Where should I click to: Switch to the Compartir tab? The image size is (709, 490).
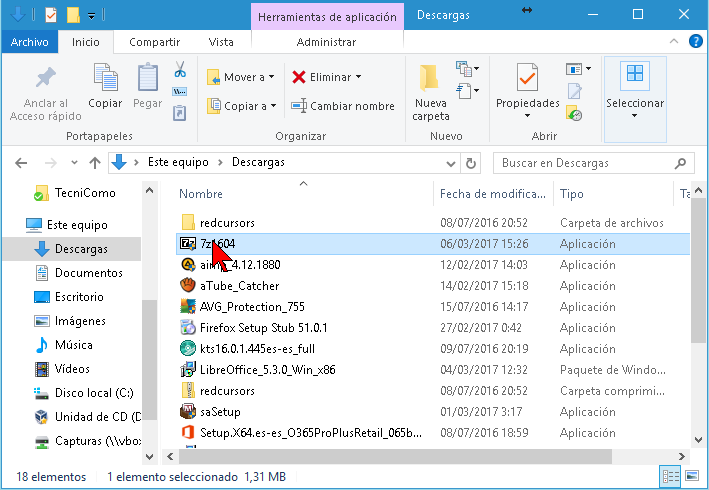pos(154,42)
